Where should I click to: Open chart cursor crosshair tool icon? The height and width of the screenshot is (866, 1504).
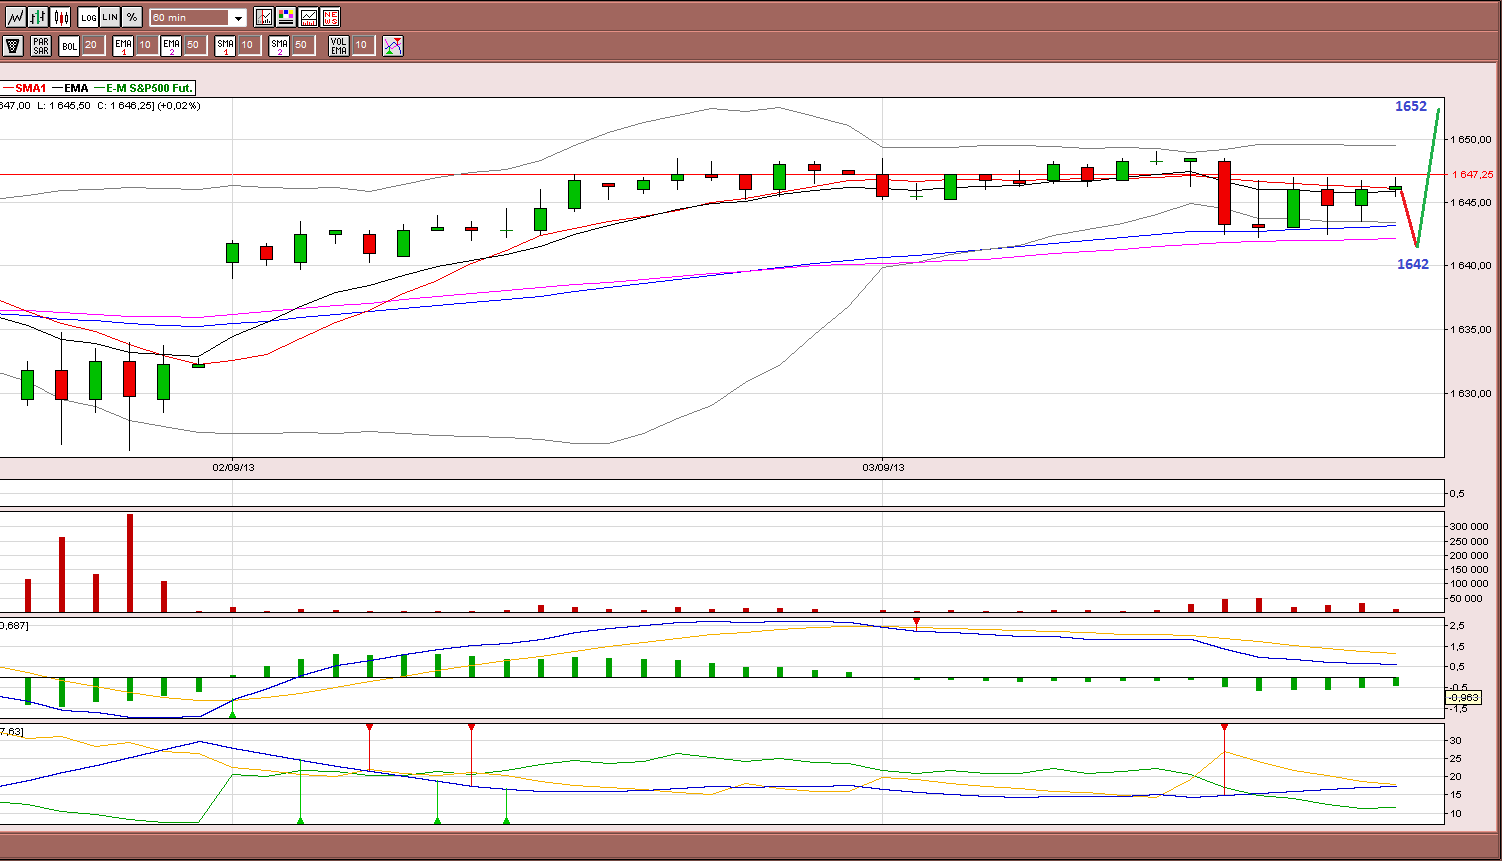[264, 17]
